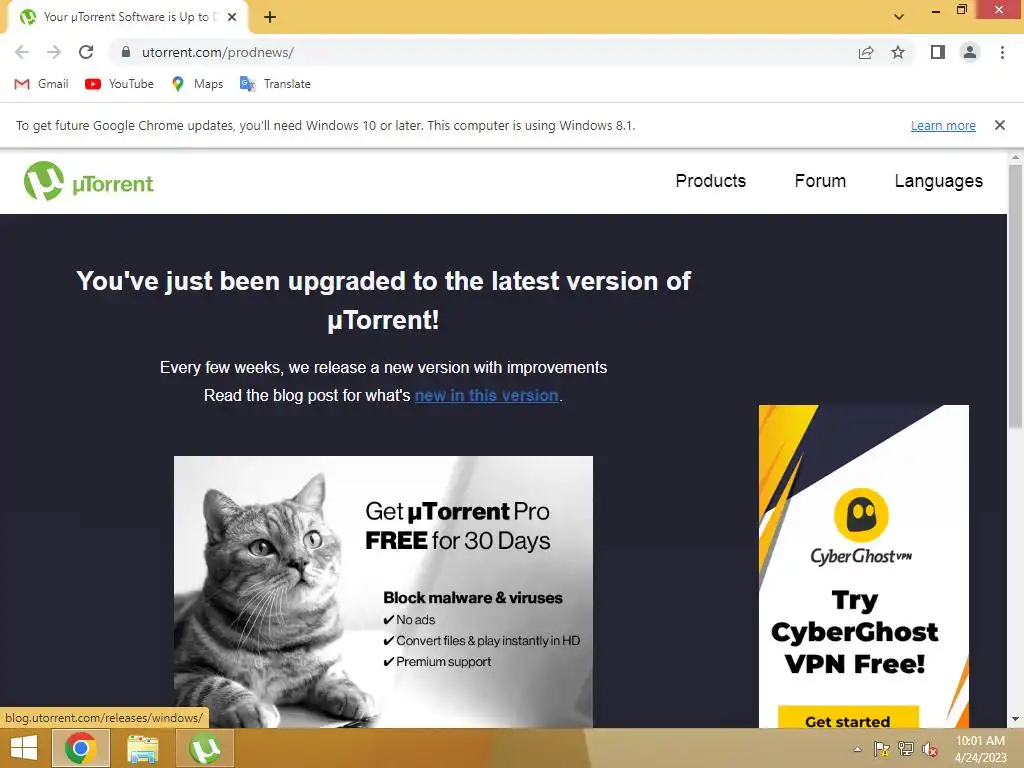Click the browser forward arrow
The image size is (1024, 768).
click(x=54, y=52)
